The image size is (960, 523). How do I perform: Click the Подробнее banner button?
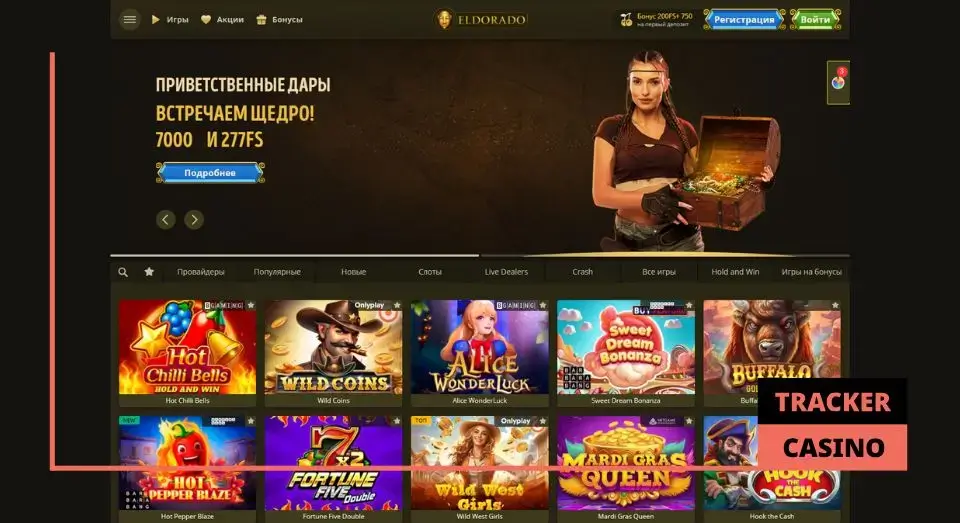click(210, 173)
